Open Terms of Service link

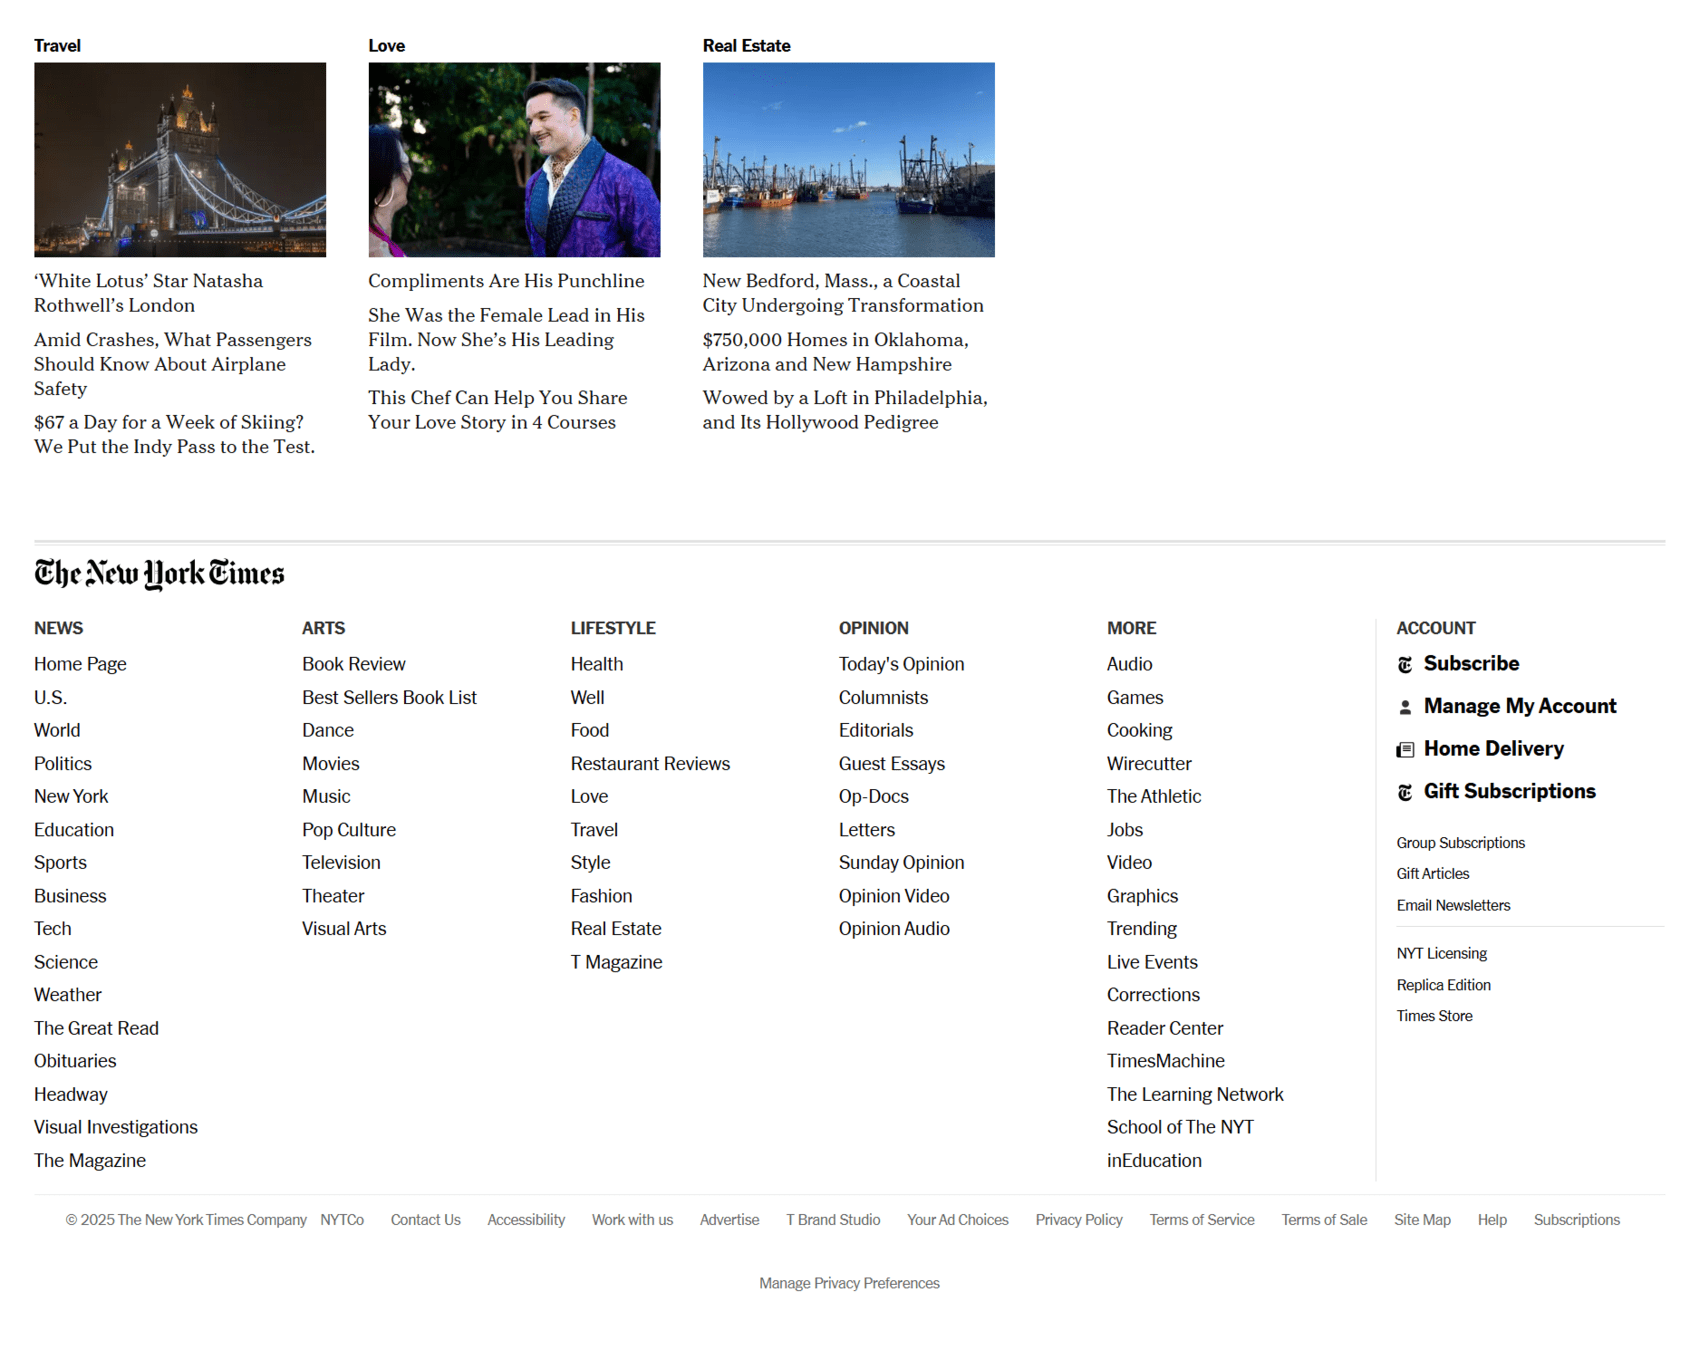pyautogui.click(x=1202, y=1220)
